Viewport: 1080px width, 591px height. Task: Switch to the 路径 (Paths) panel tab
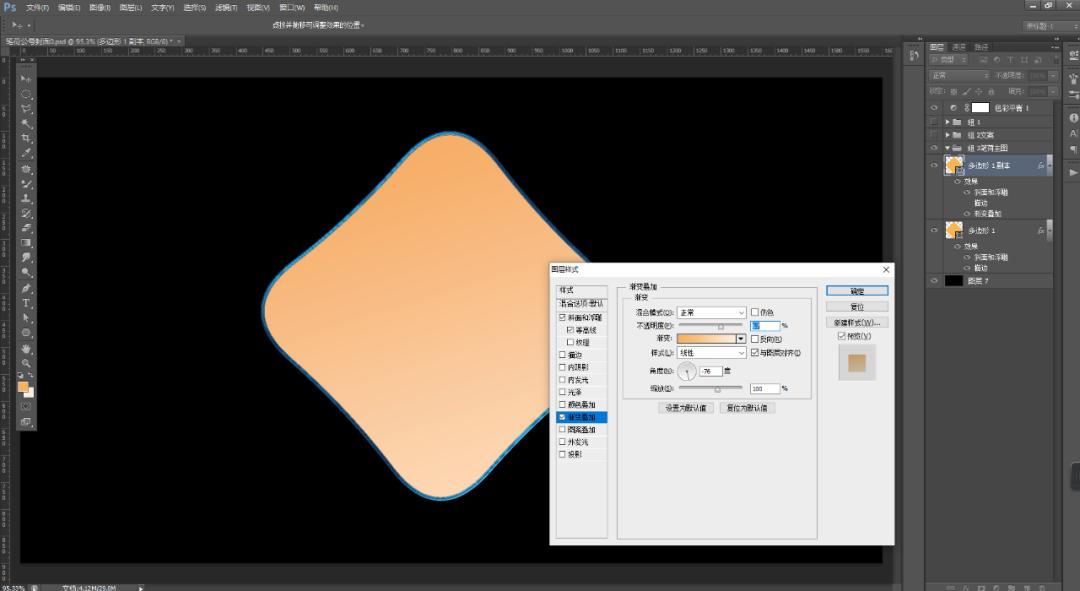(981, 46)
